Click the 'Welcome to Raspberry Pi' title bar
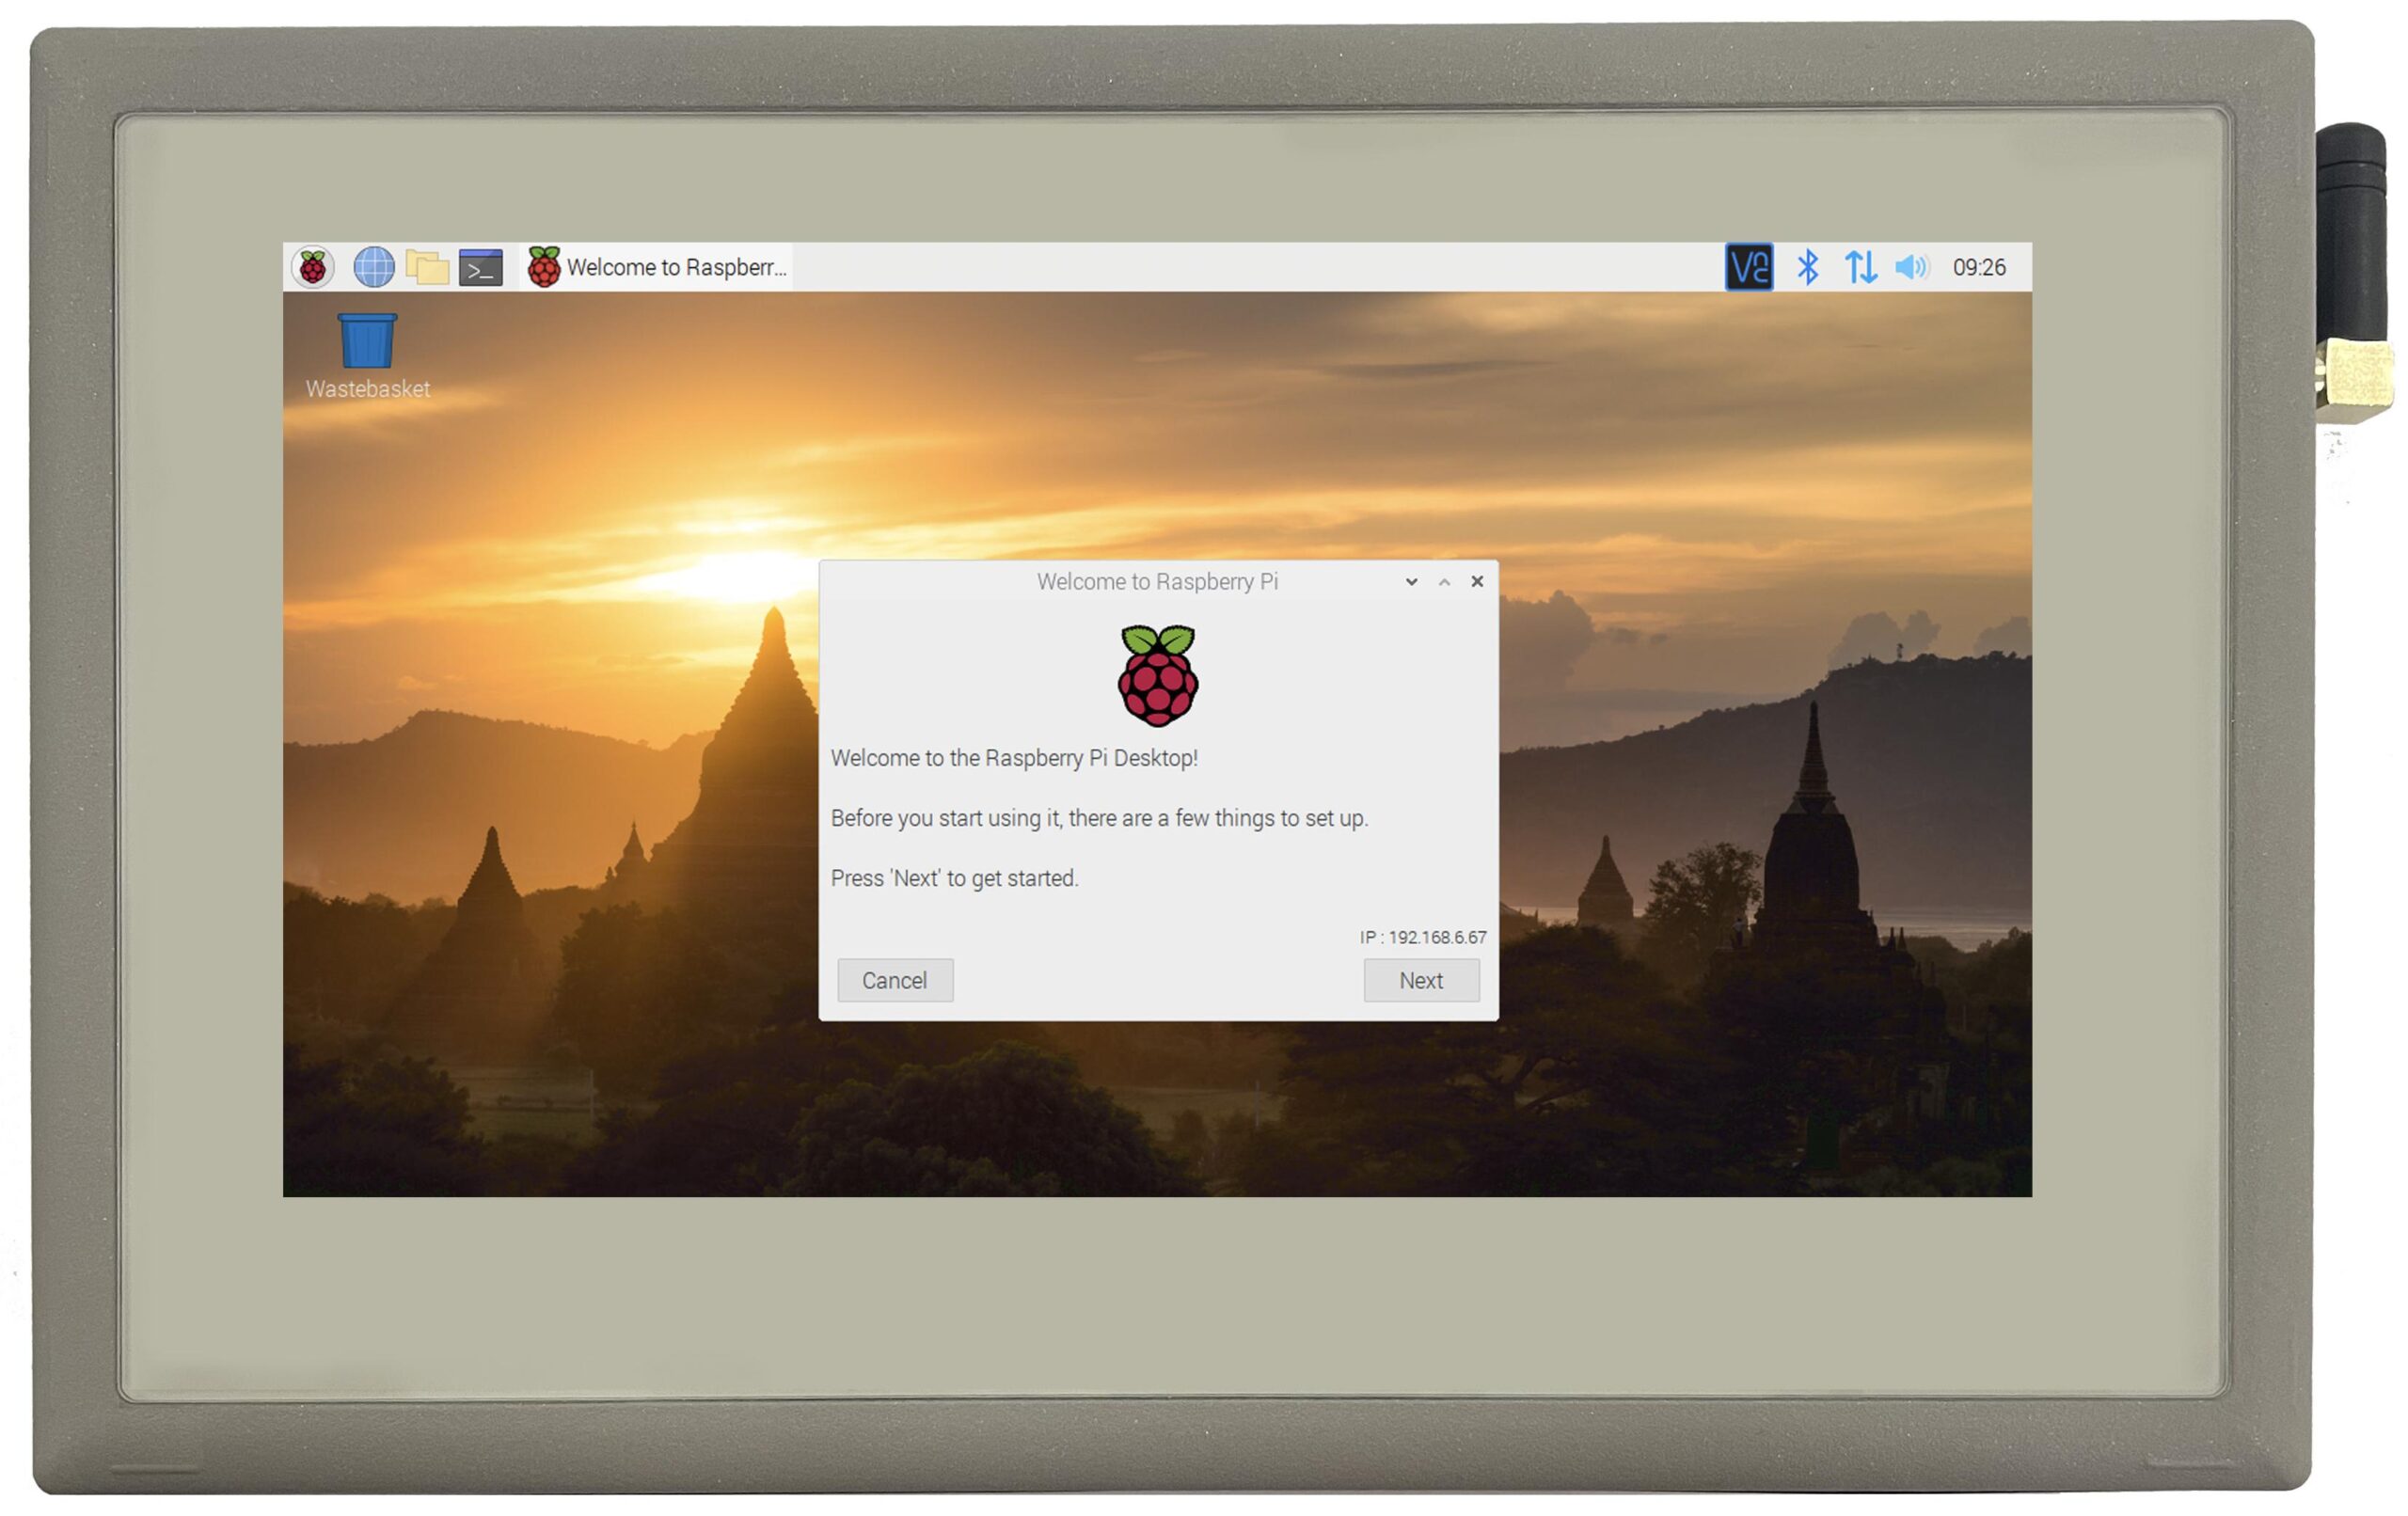 1157,581
